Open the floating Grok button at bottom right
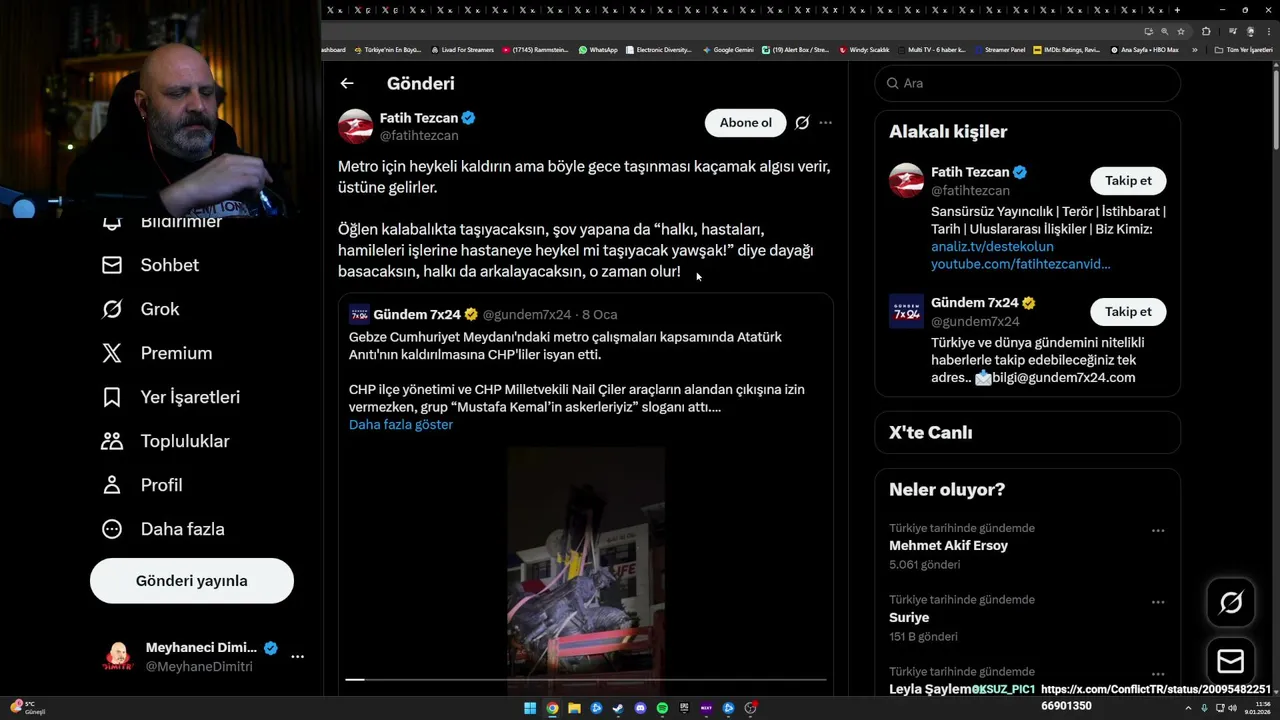The width and height of the screenshot is (1280, 720). pos(1231,602)
